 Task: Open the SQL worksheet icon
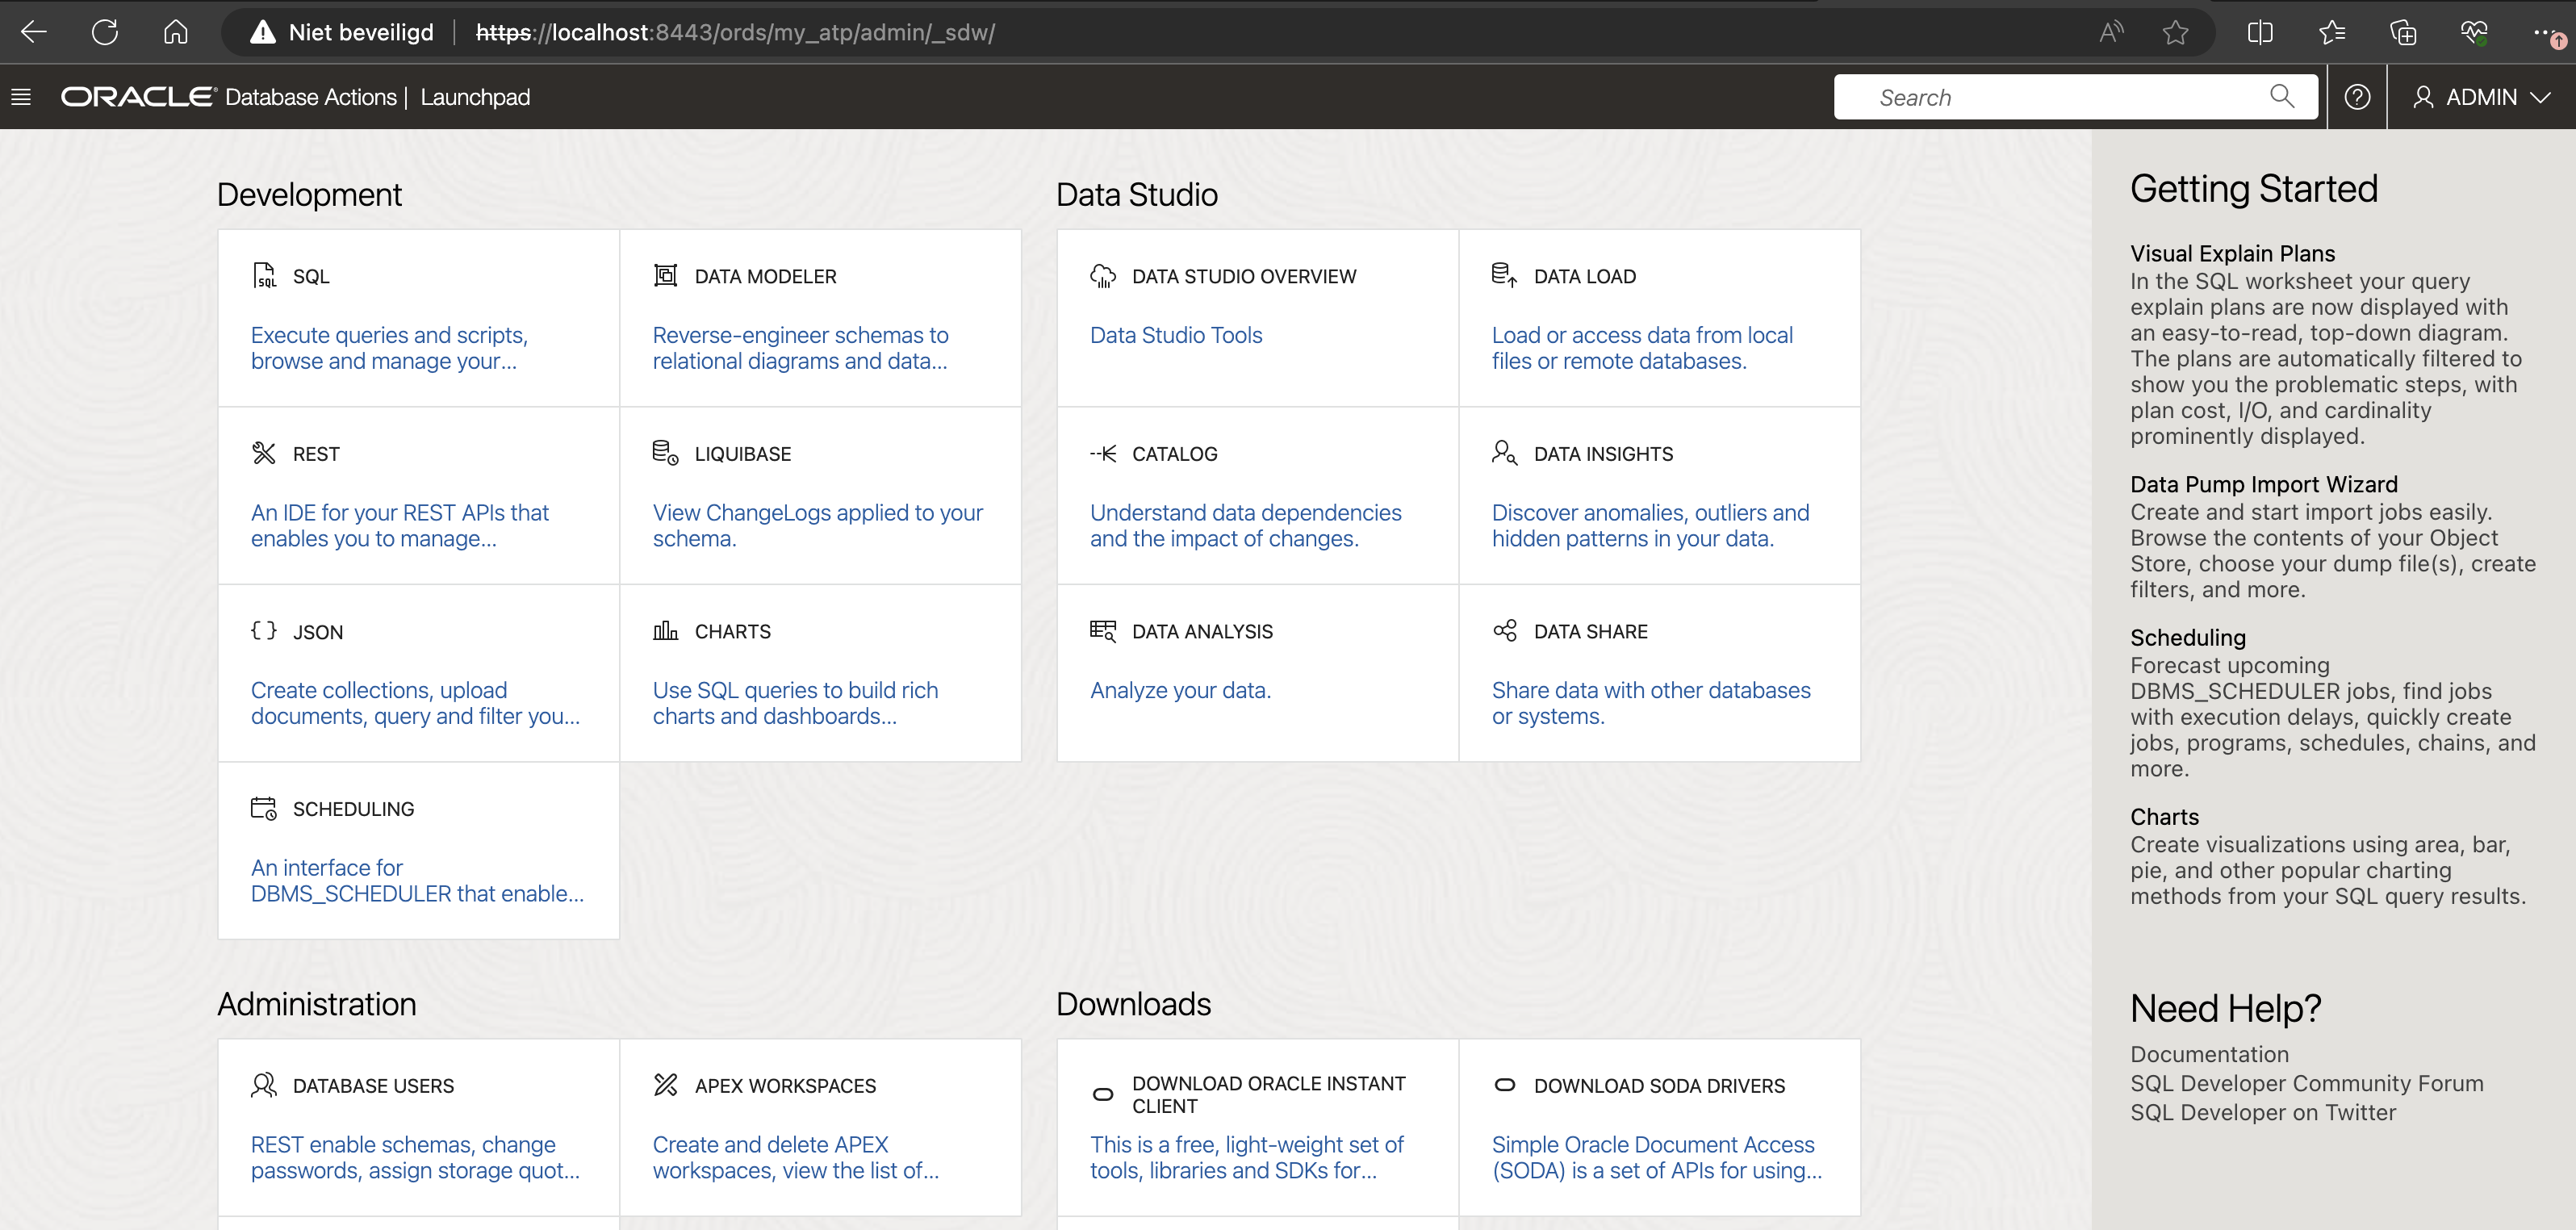coord(264,276)
